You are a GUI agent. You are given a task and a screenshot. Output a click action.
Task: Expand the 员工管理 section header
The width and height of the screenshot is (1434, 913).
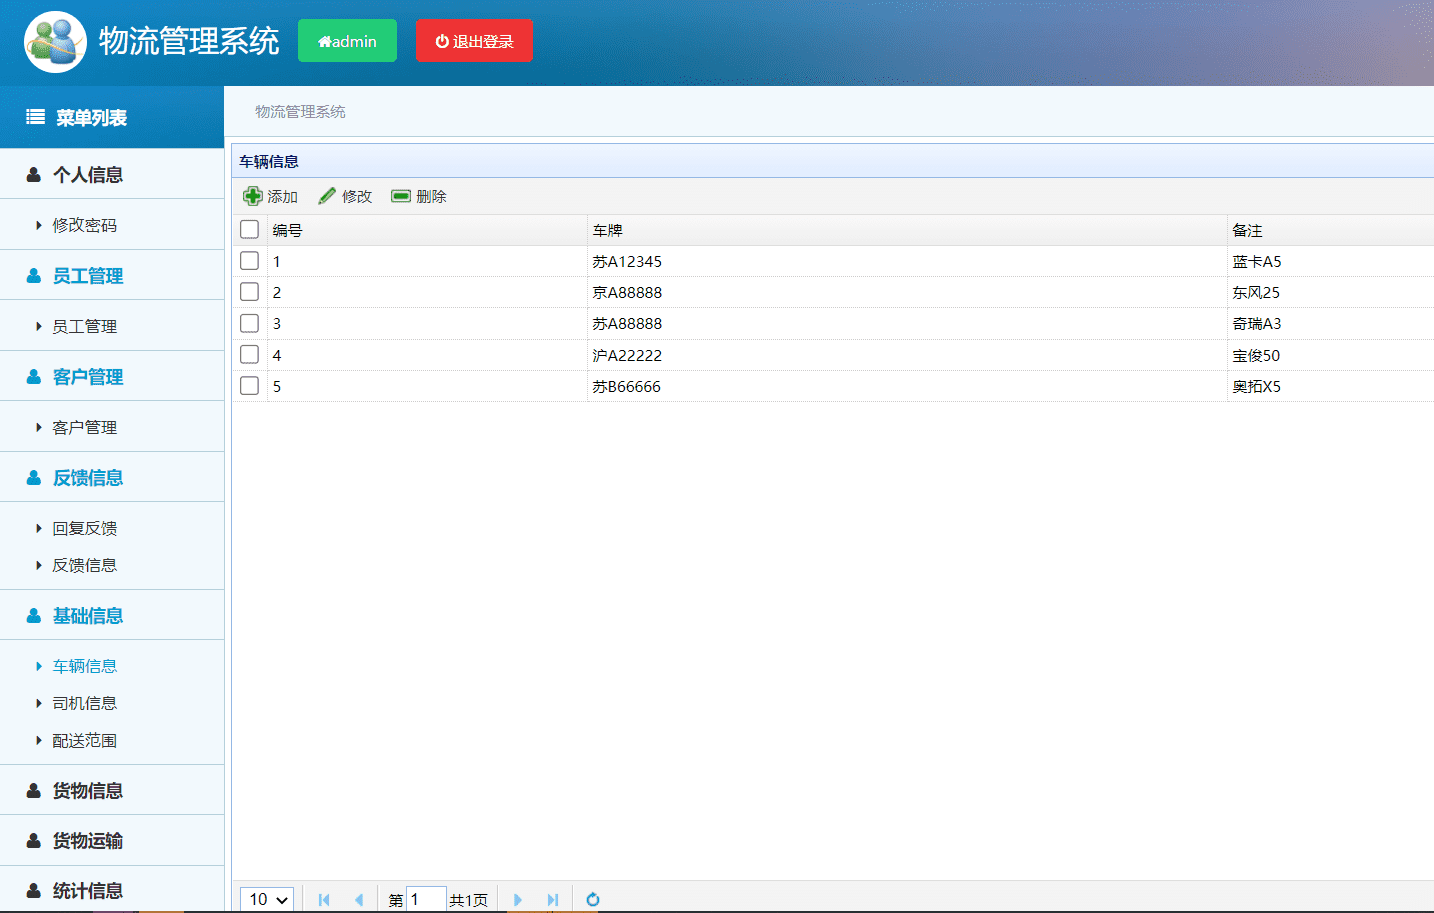112,276
